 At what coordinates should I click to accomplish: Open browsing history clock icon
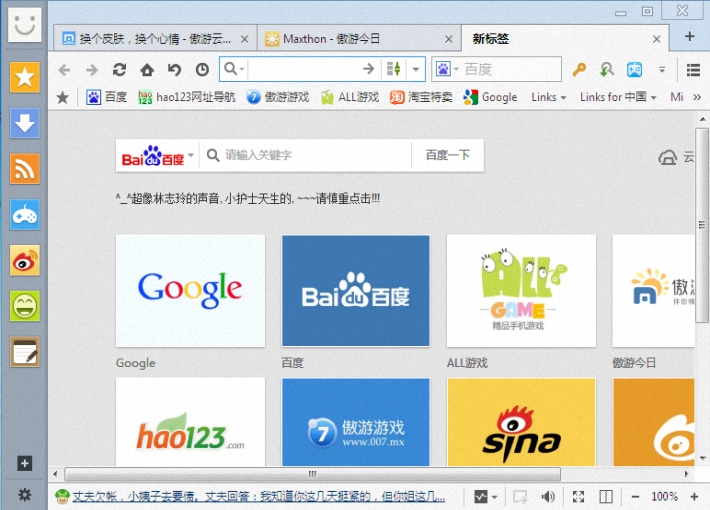tap(202, 70)
